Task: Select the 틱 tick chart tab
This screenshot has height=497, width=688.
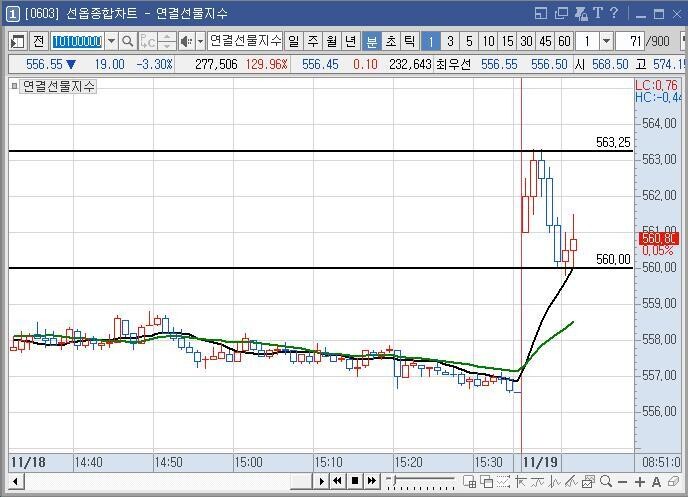Action: click(409, 42)
